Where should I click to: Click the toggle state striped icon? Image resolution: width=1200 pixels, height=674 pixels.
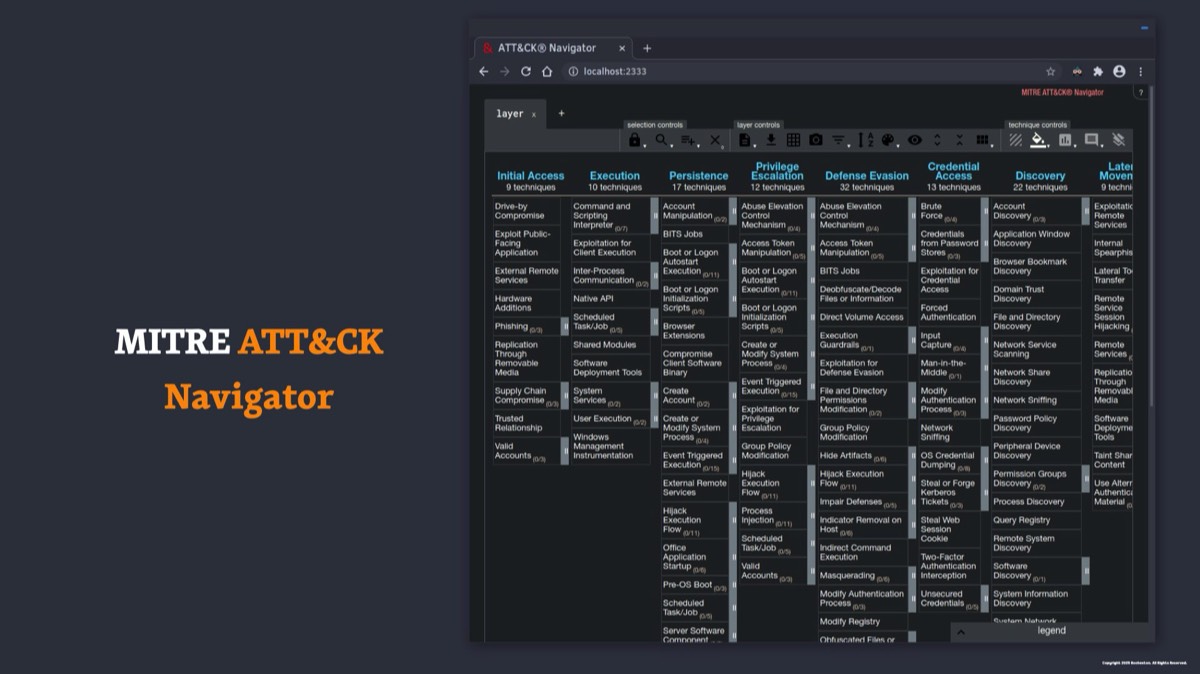coord(1015,141)
